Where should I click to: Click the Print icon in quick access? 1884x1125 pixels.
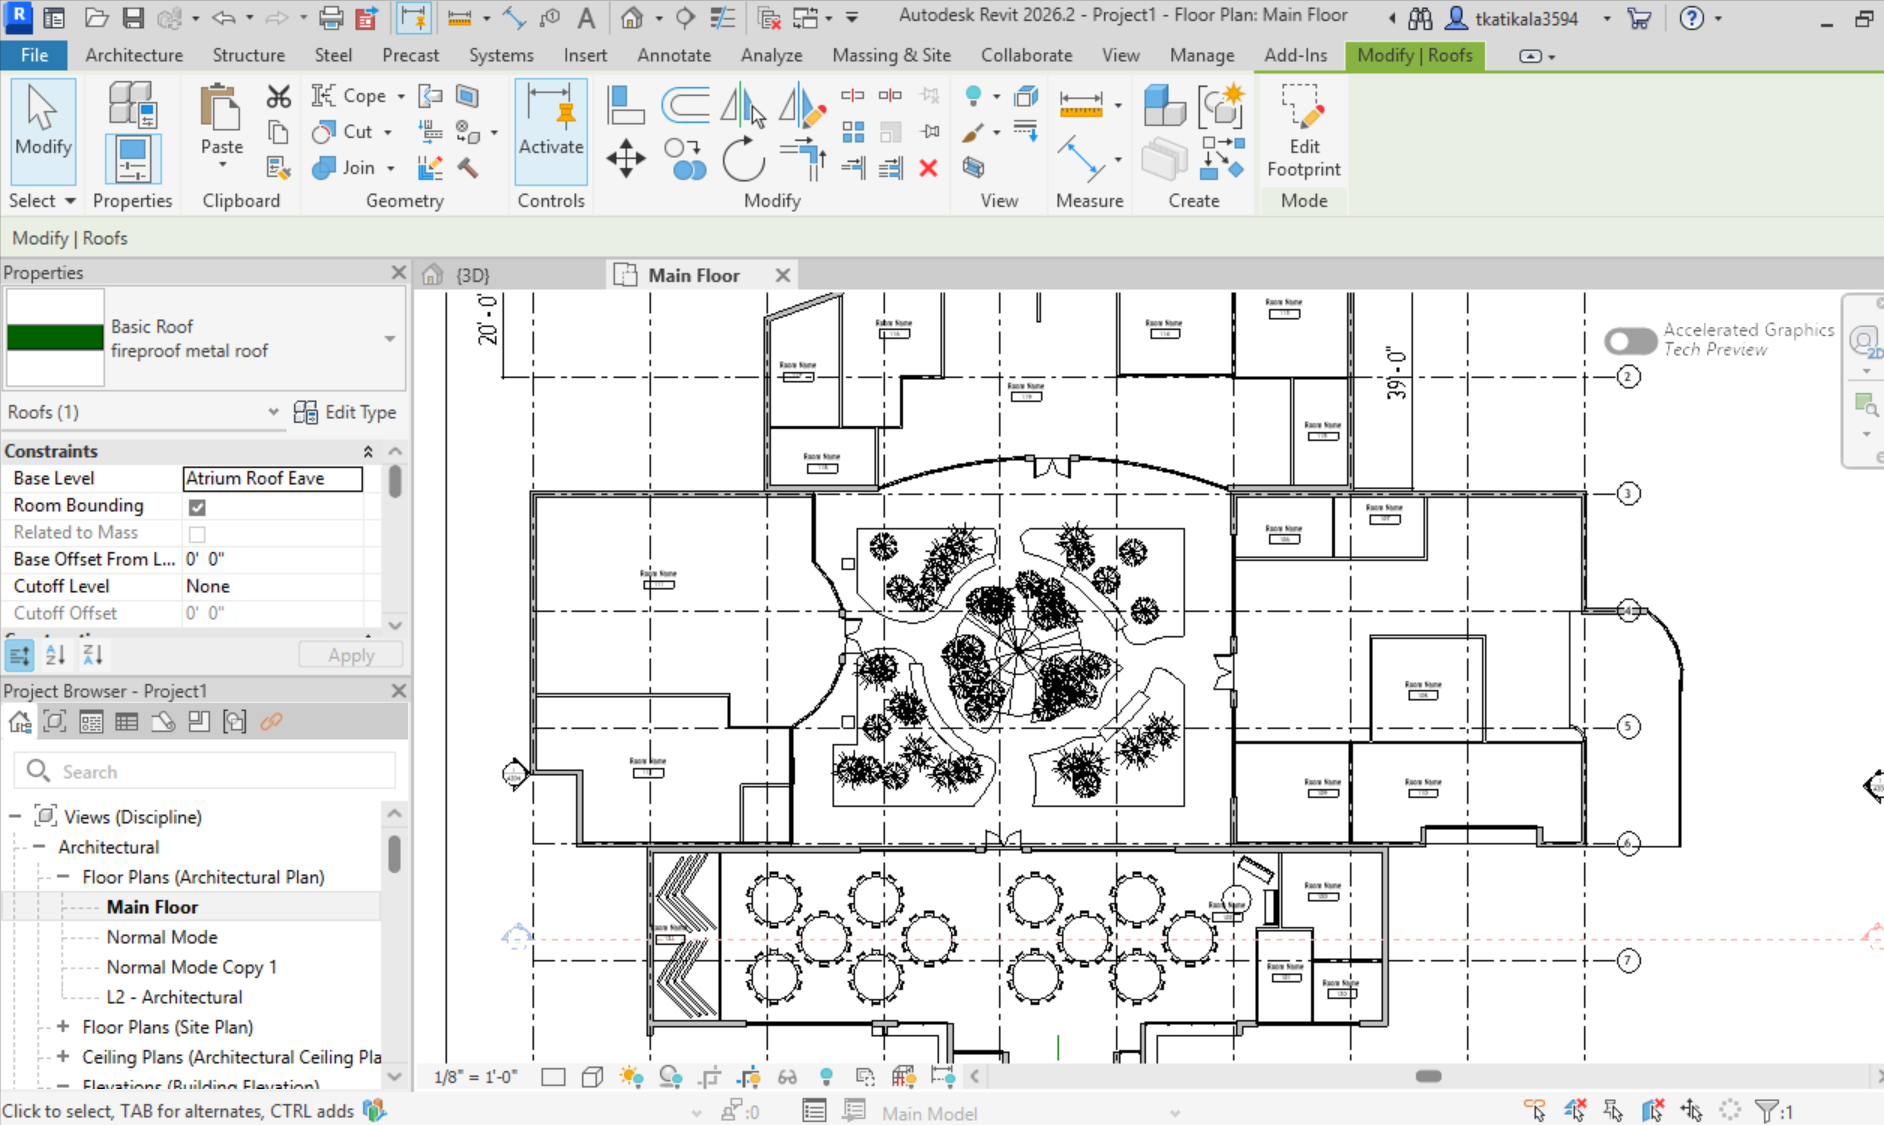[331, 18]
